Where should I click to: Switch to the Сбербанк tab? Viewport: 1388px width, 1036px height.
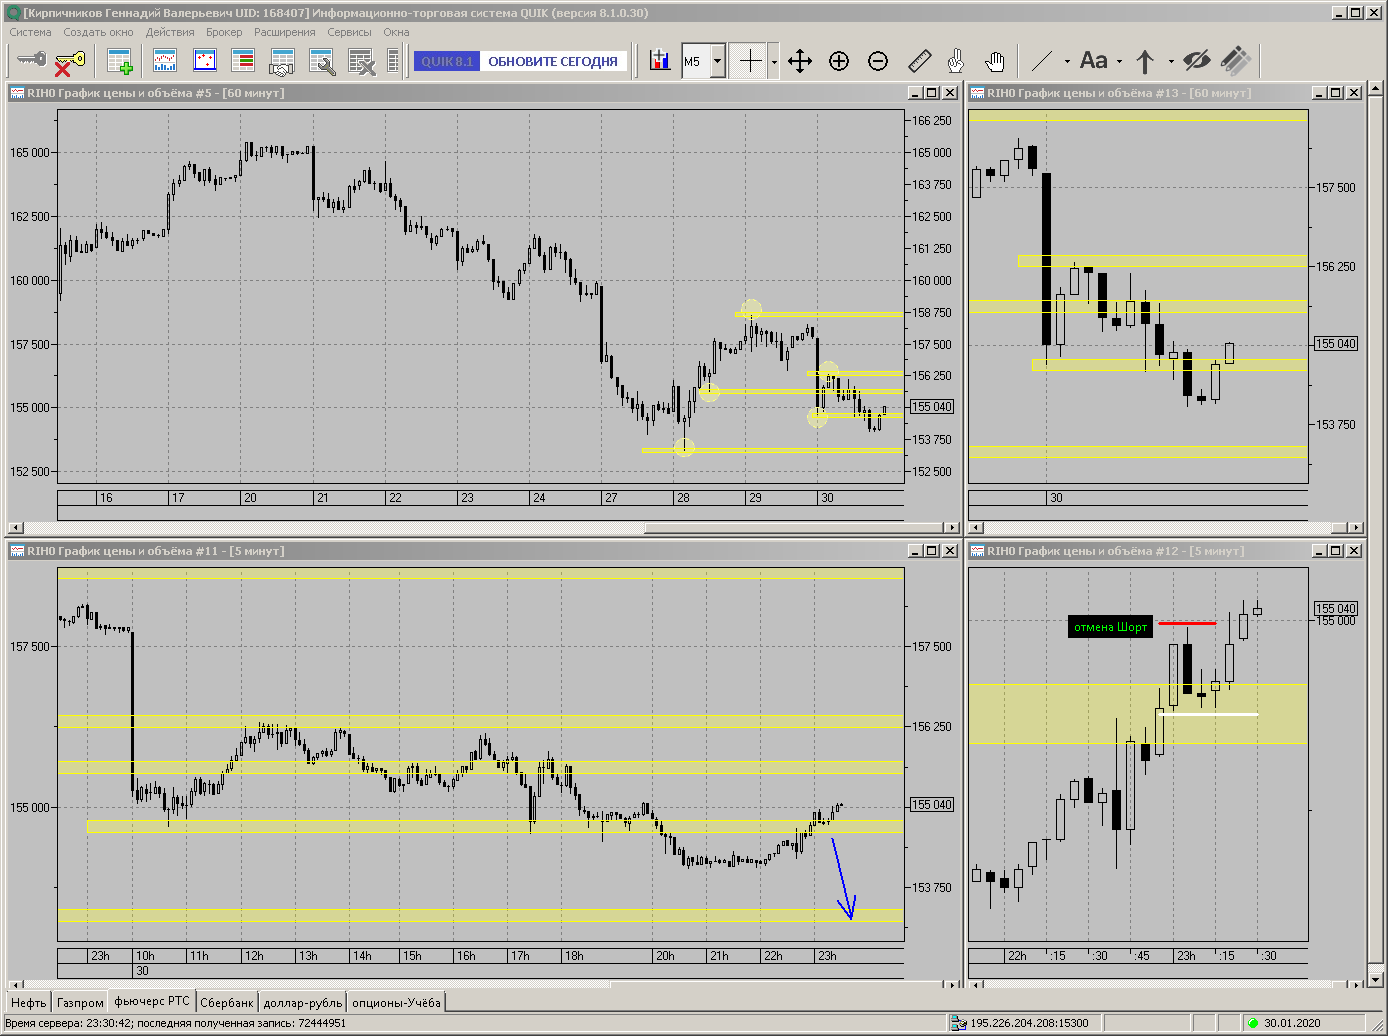click(x=227, y=1003)
